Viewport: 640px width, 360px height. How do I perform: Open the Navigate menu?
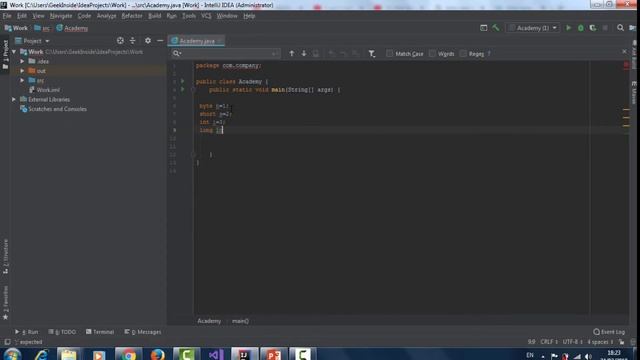(x=61, y=16)
